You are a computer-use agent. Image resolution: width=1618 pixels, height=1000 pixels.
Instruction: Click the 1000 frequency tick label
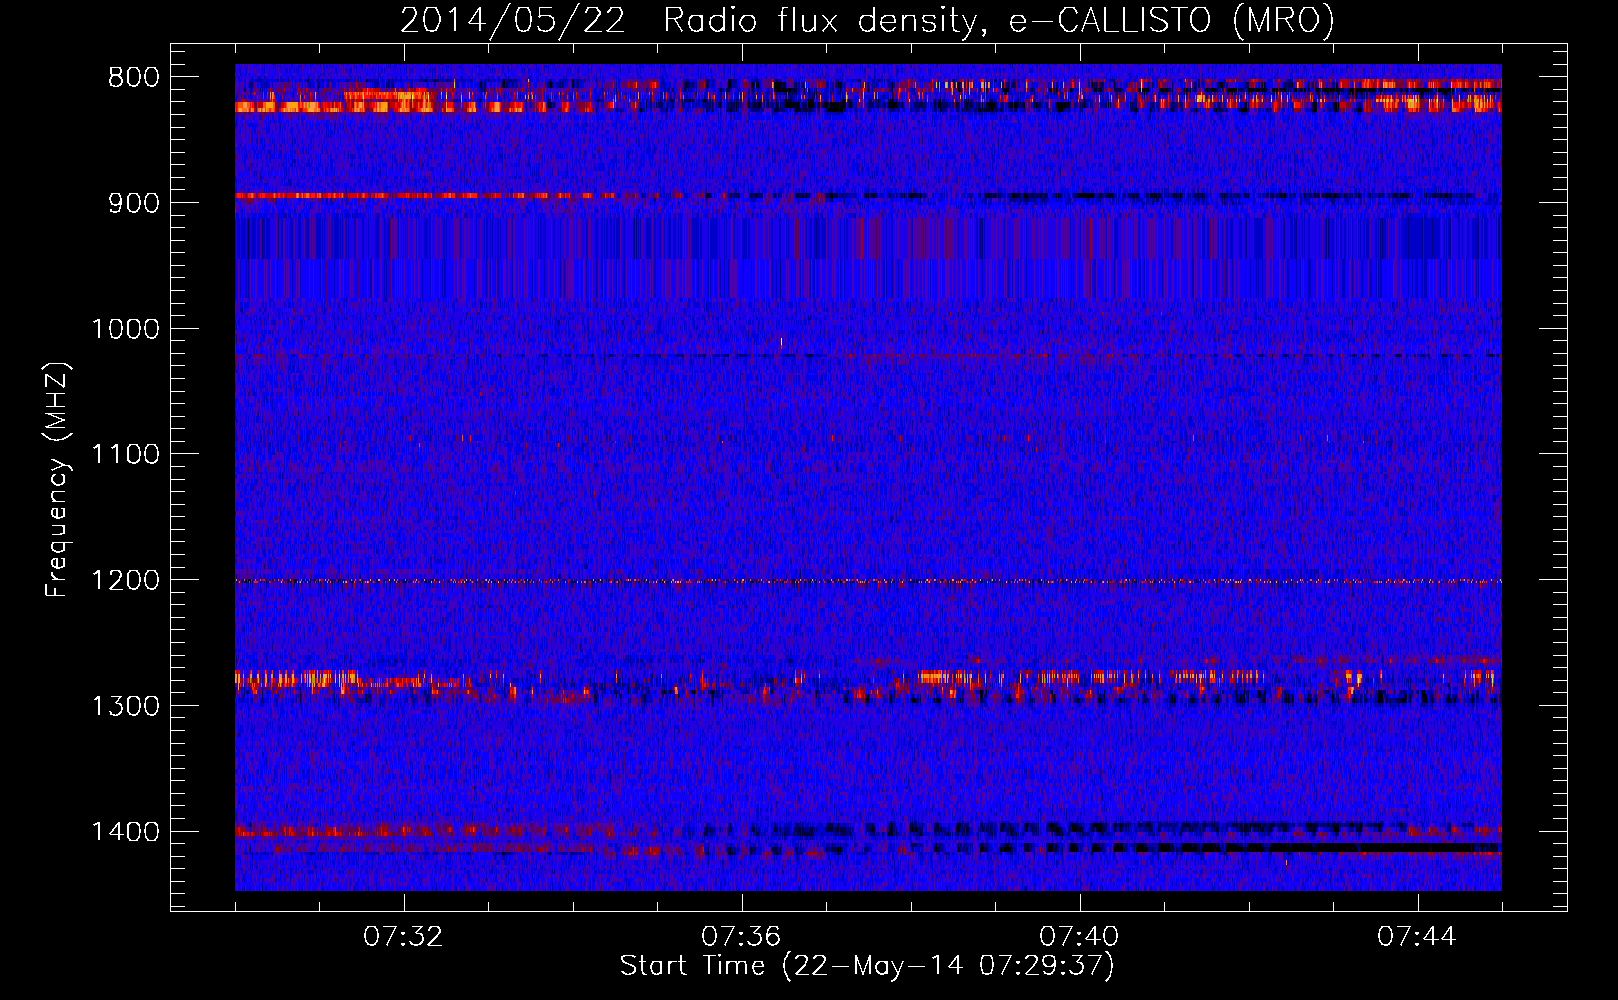[x=125, y=329]
